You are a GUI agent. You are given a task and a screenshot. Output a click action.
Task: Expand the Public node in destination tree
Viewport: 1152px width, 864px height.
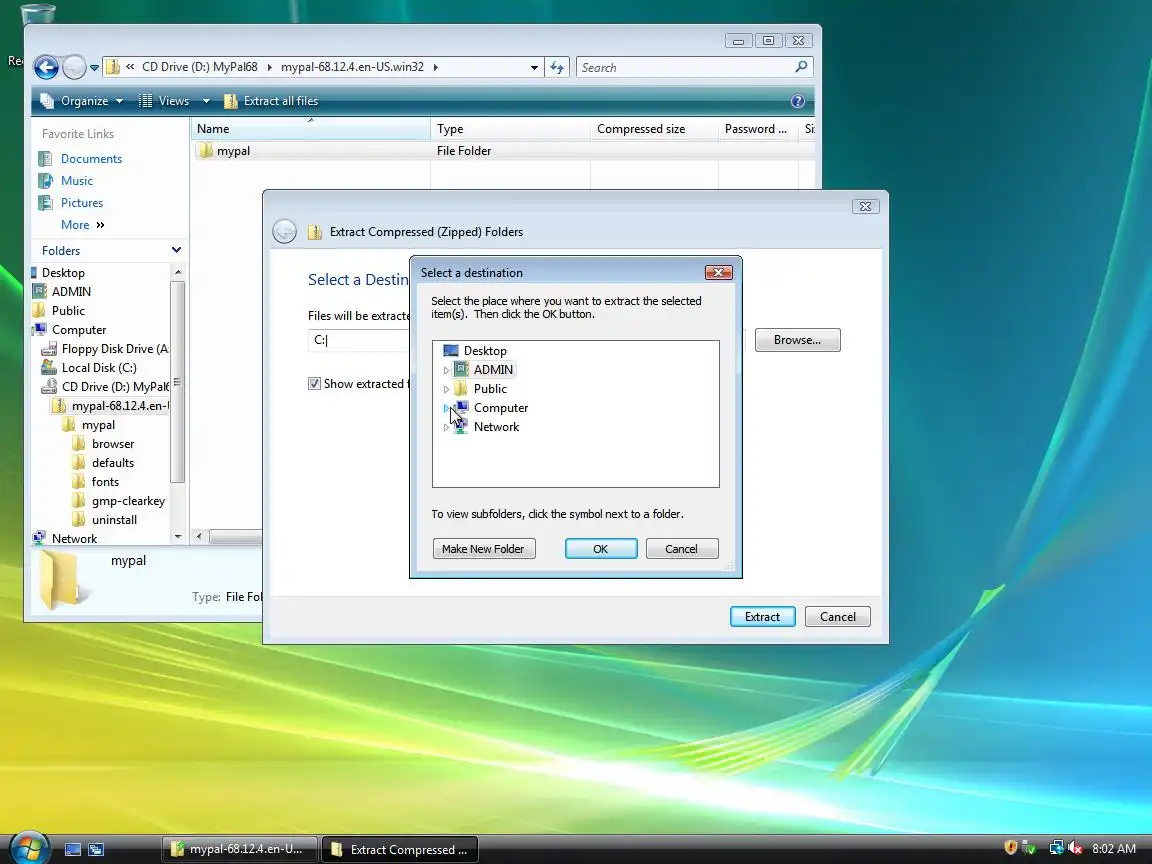click(446, 389)
